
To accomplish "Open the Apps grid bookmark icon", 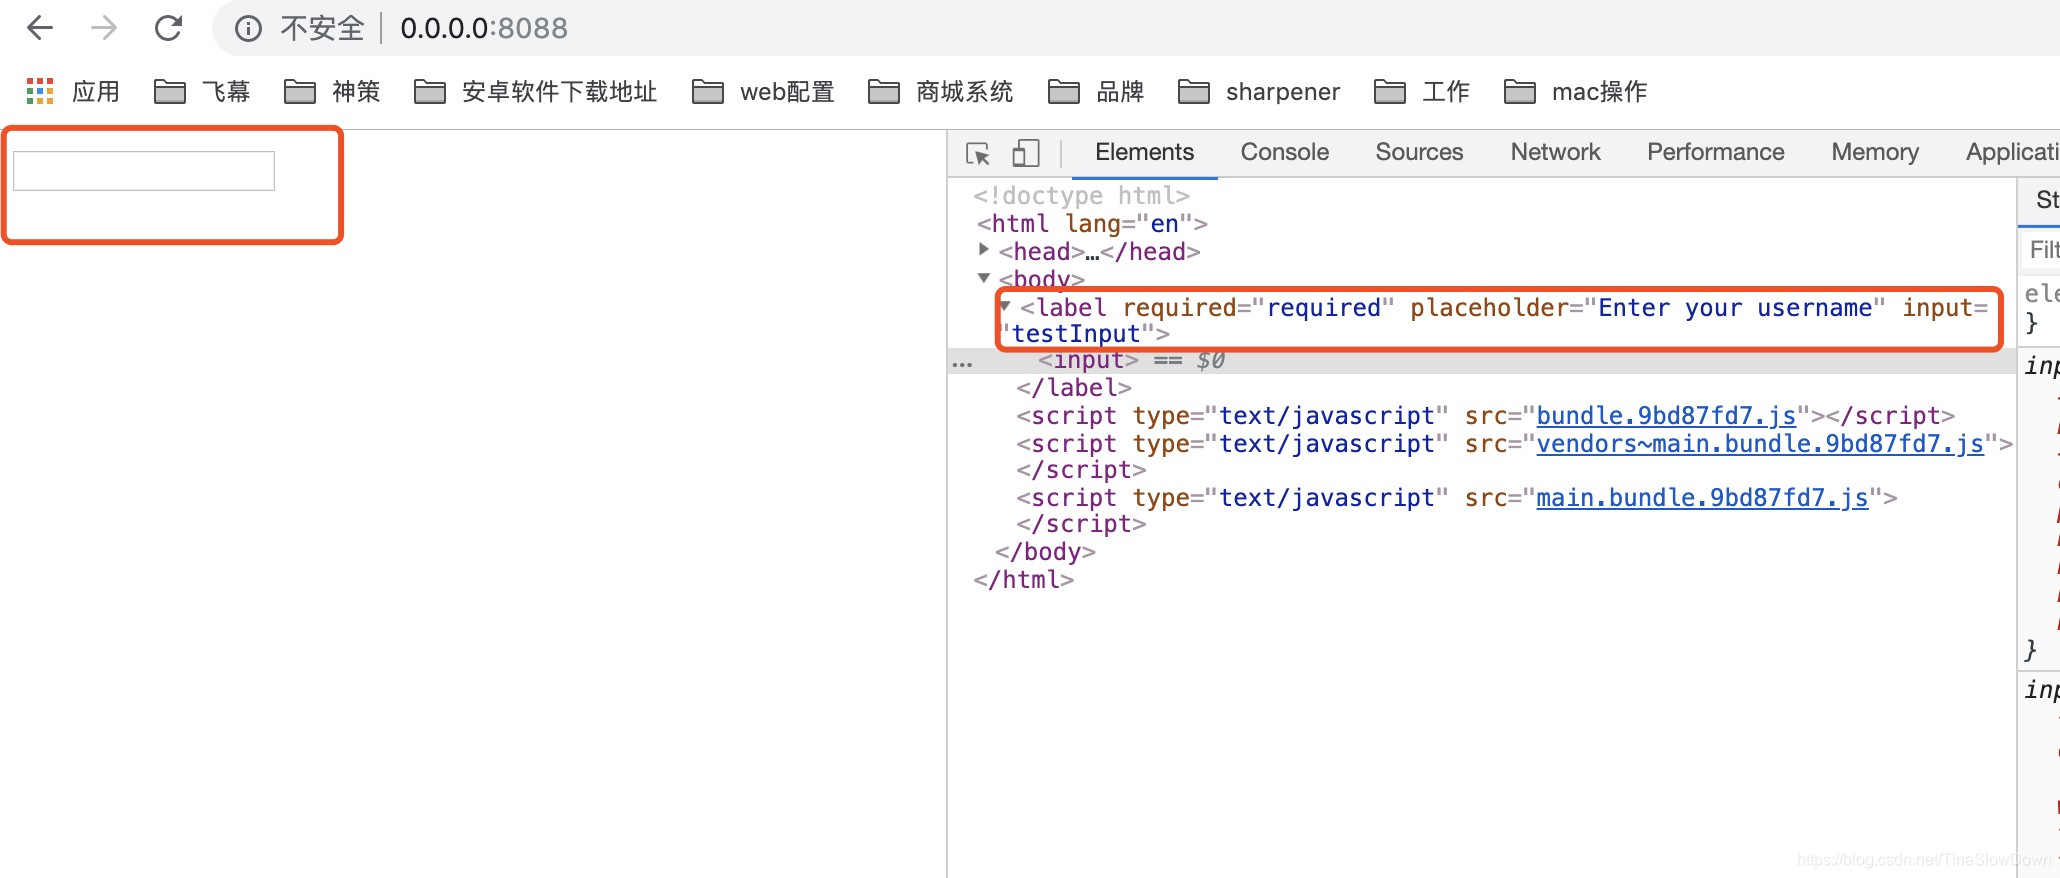I will pos(40,91).
